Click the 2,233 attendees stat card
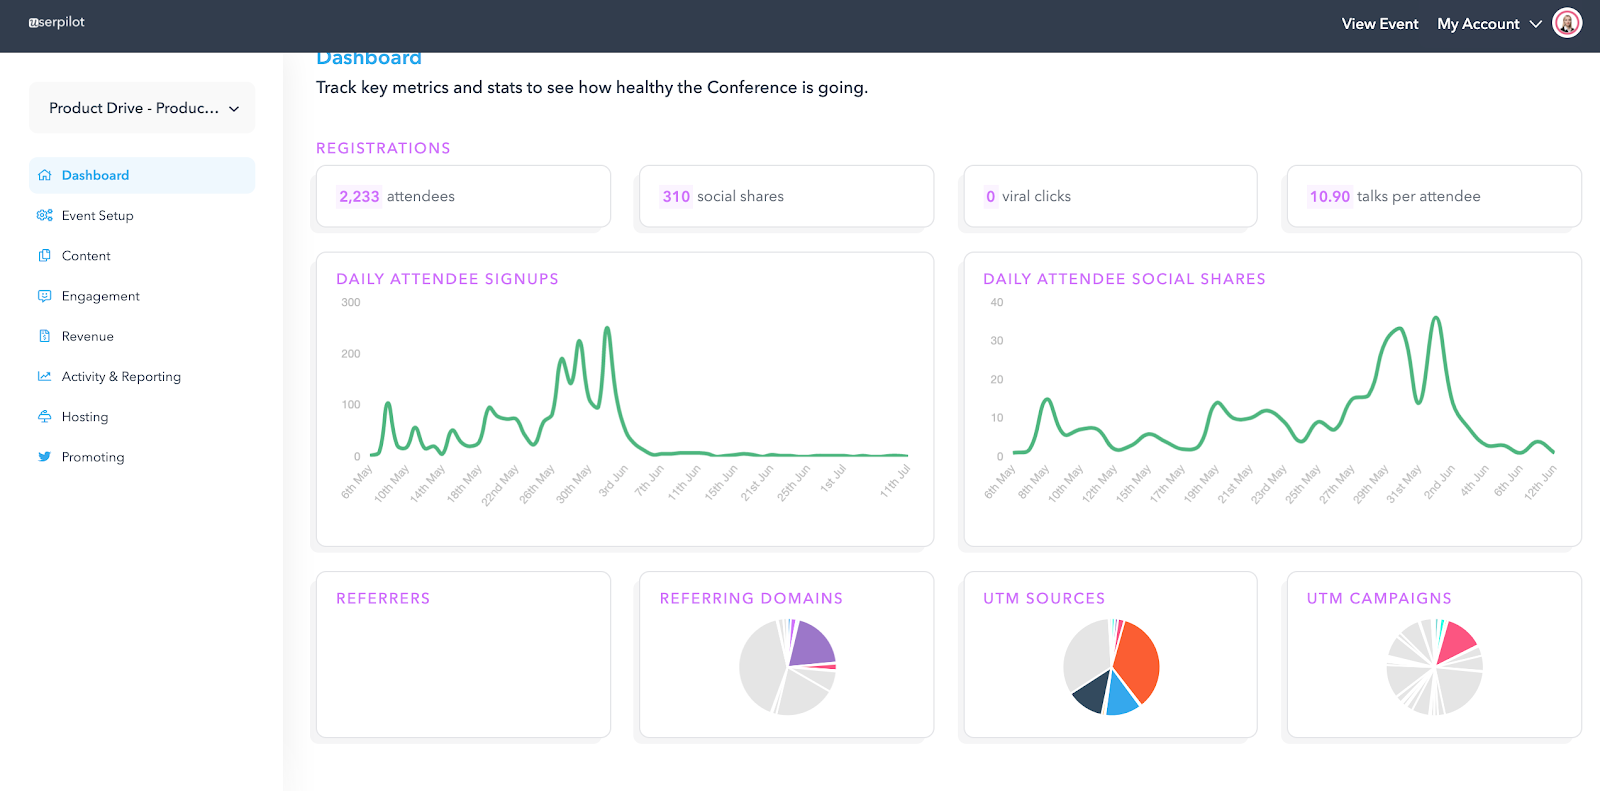 point(463,196)
